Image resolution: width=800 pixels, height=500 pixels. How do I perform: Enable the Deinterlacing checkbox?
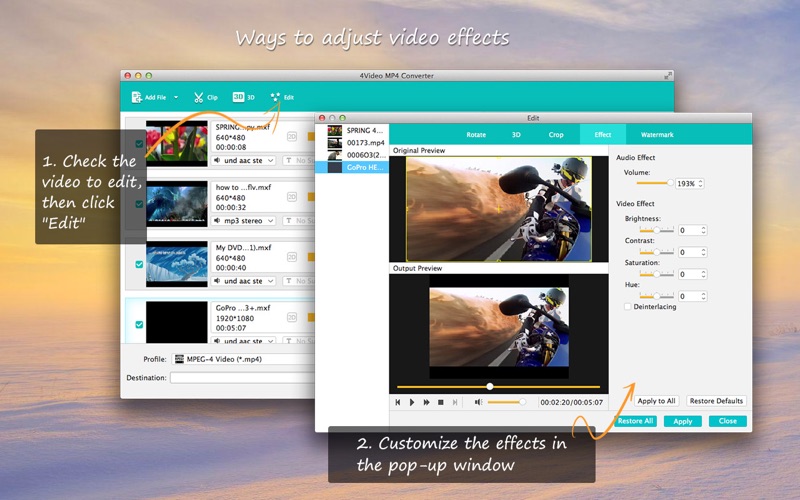(x=628, y=307)
